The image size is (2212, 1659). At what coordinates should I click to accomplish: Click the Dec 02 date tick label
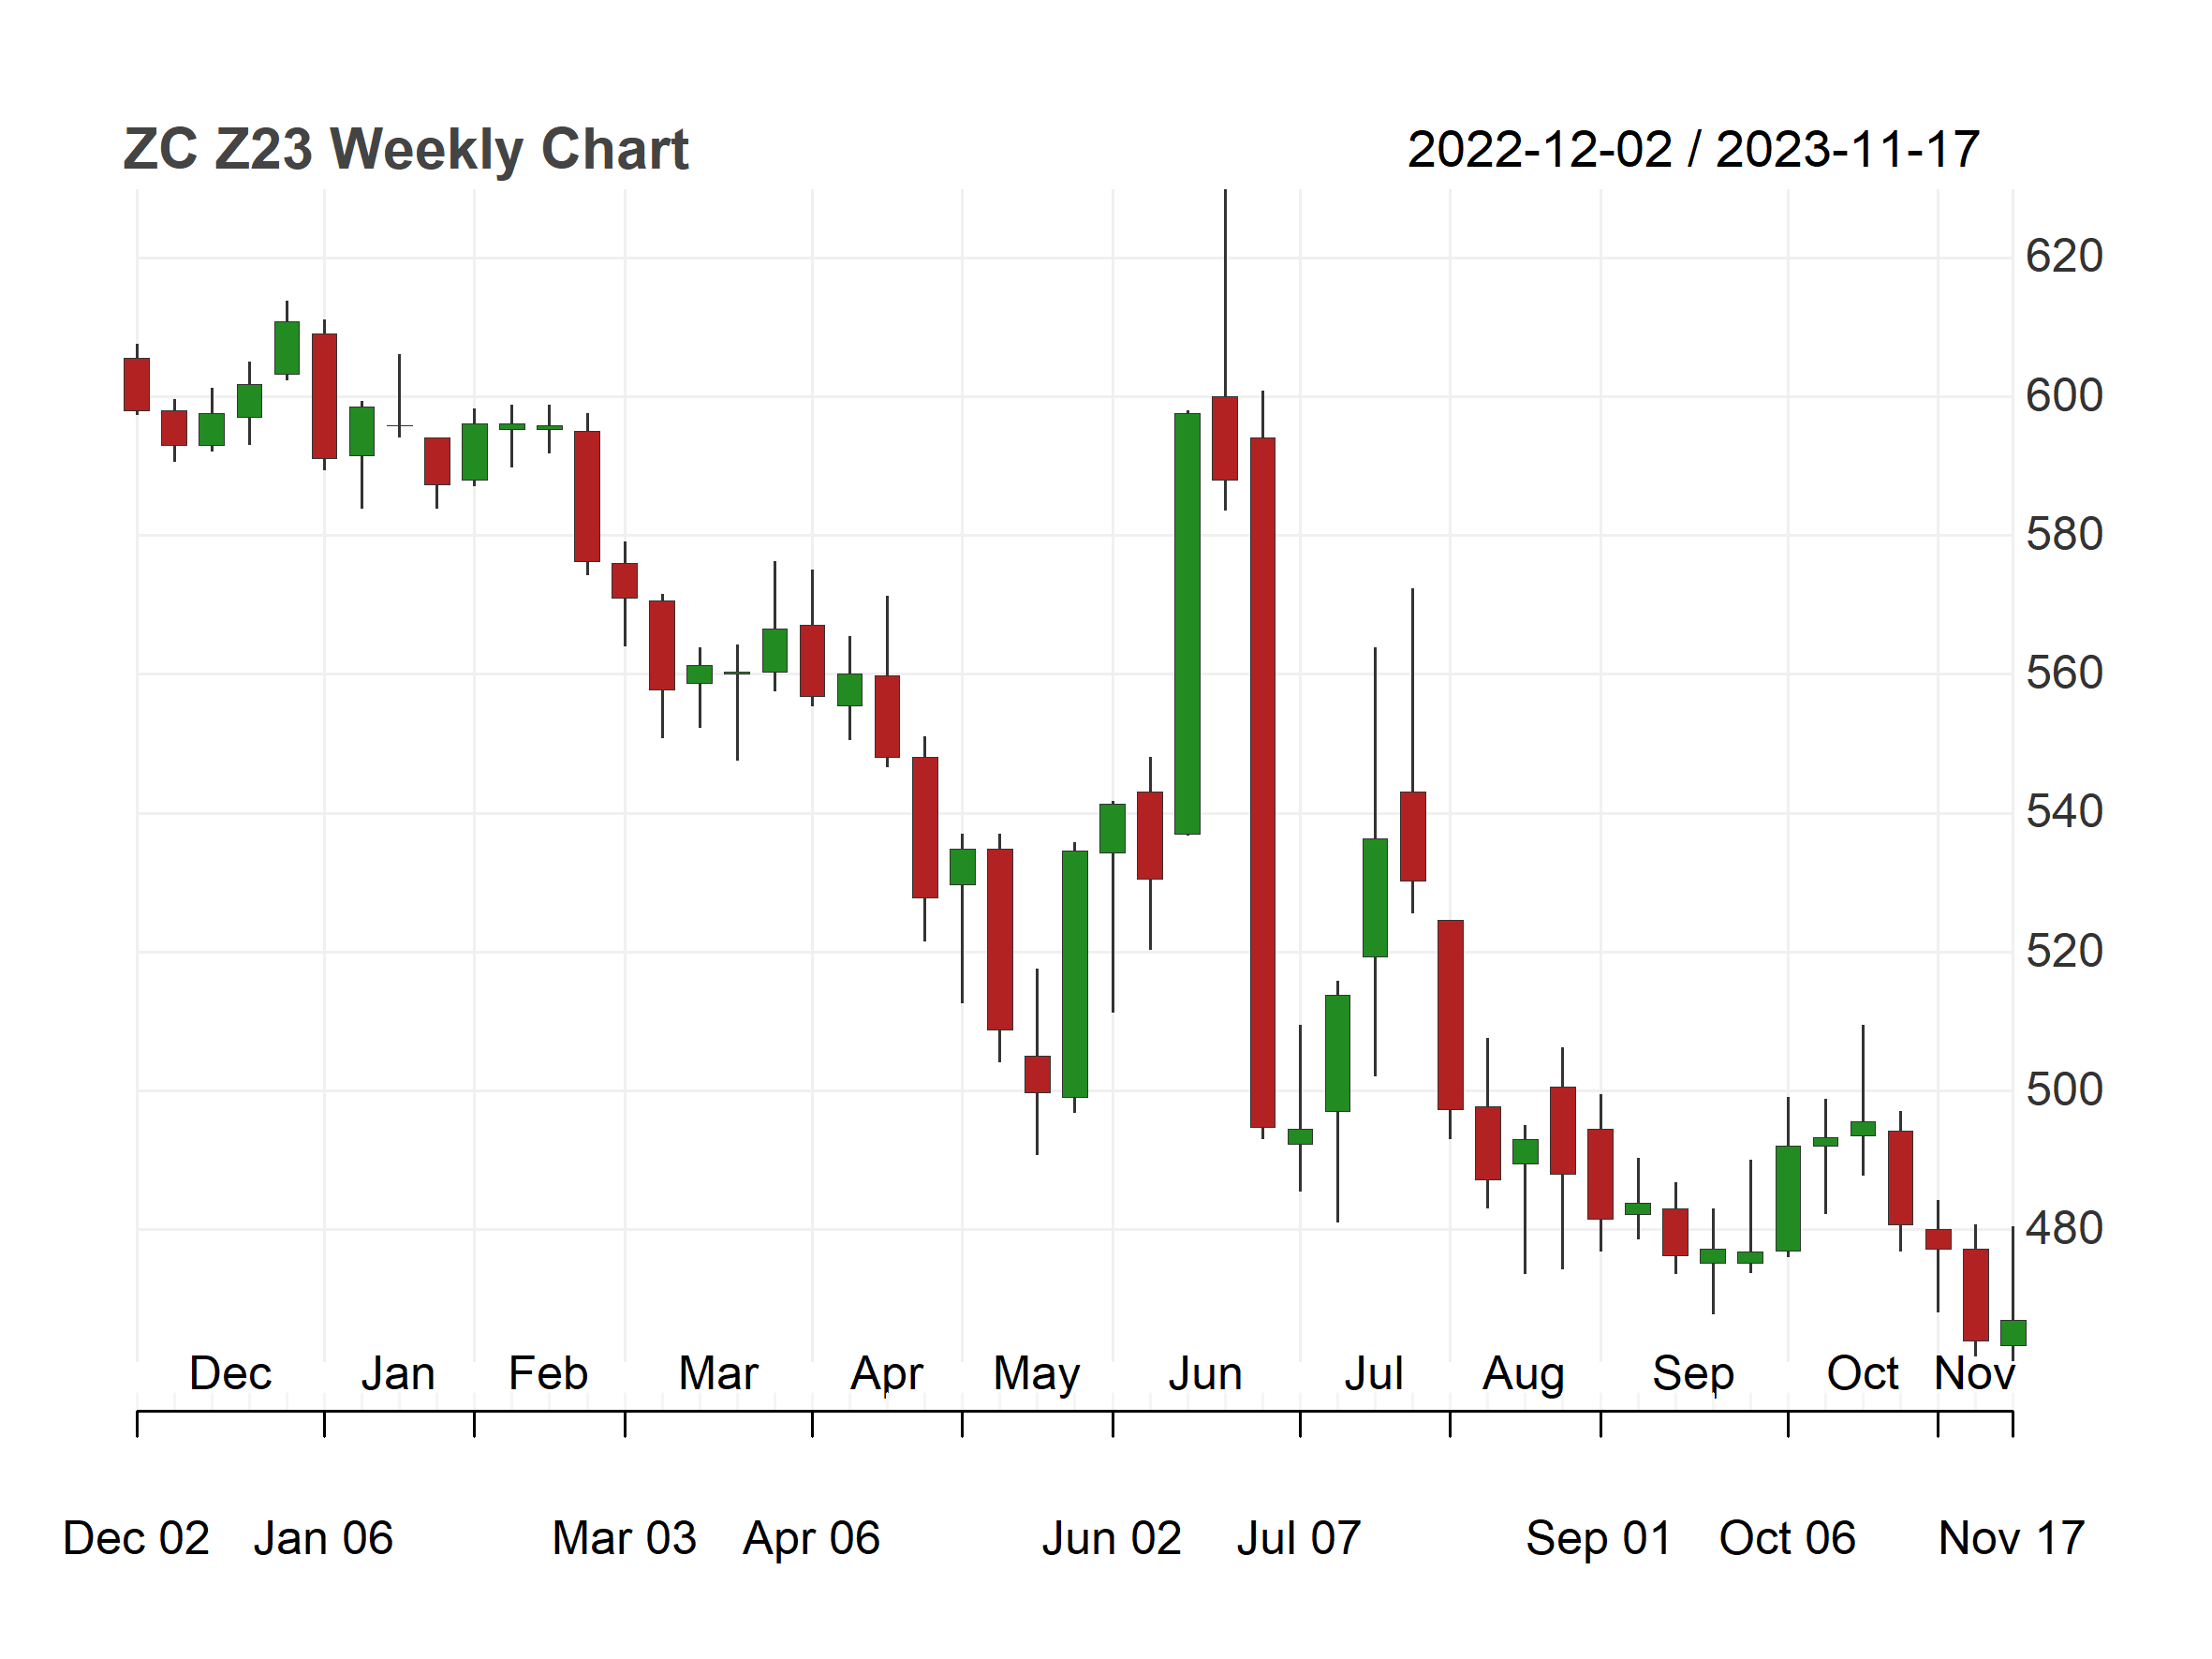point(136,1539)
